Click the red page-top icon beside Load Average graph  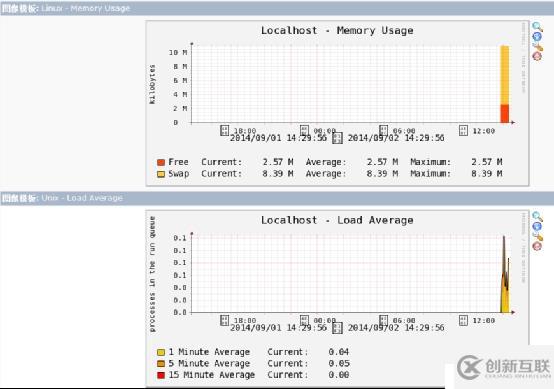point(537,246)
